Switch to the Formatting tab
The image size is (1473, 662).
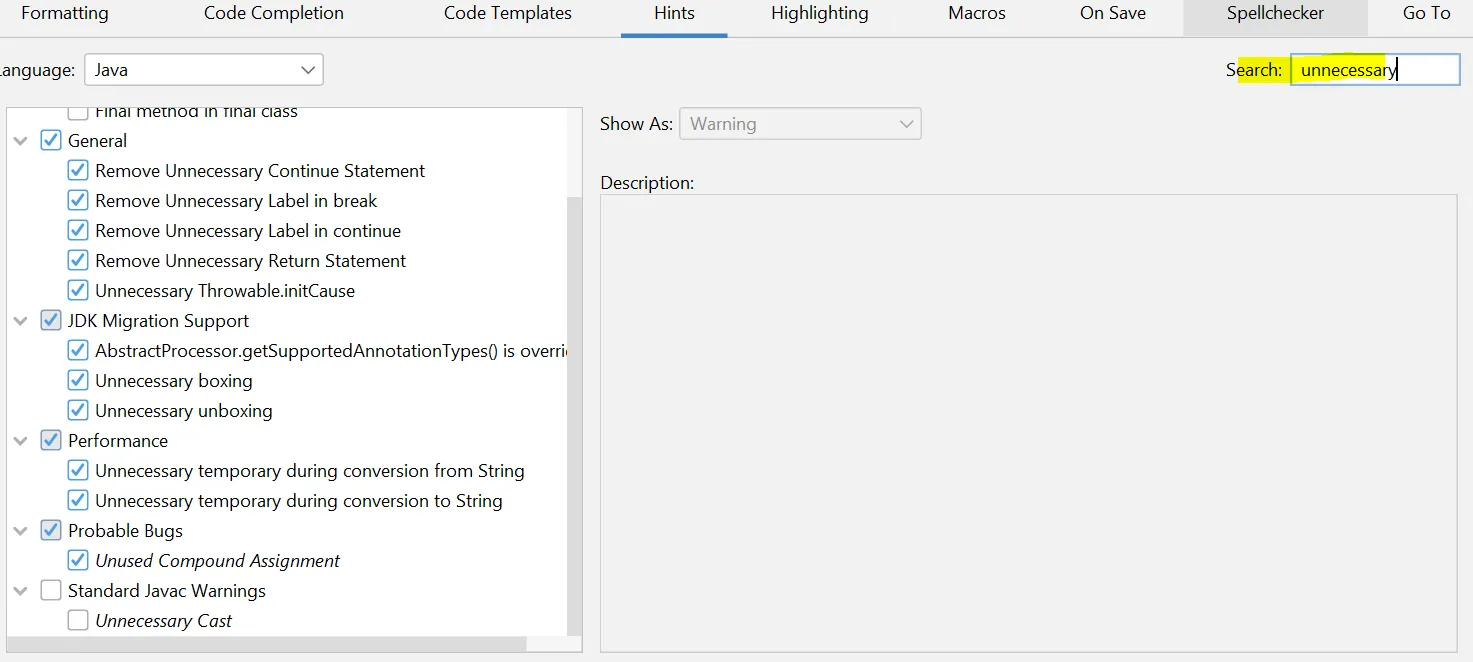click(x=65, y=14)
